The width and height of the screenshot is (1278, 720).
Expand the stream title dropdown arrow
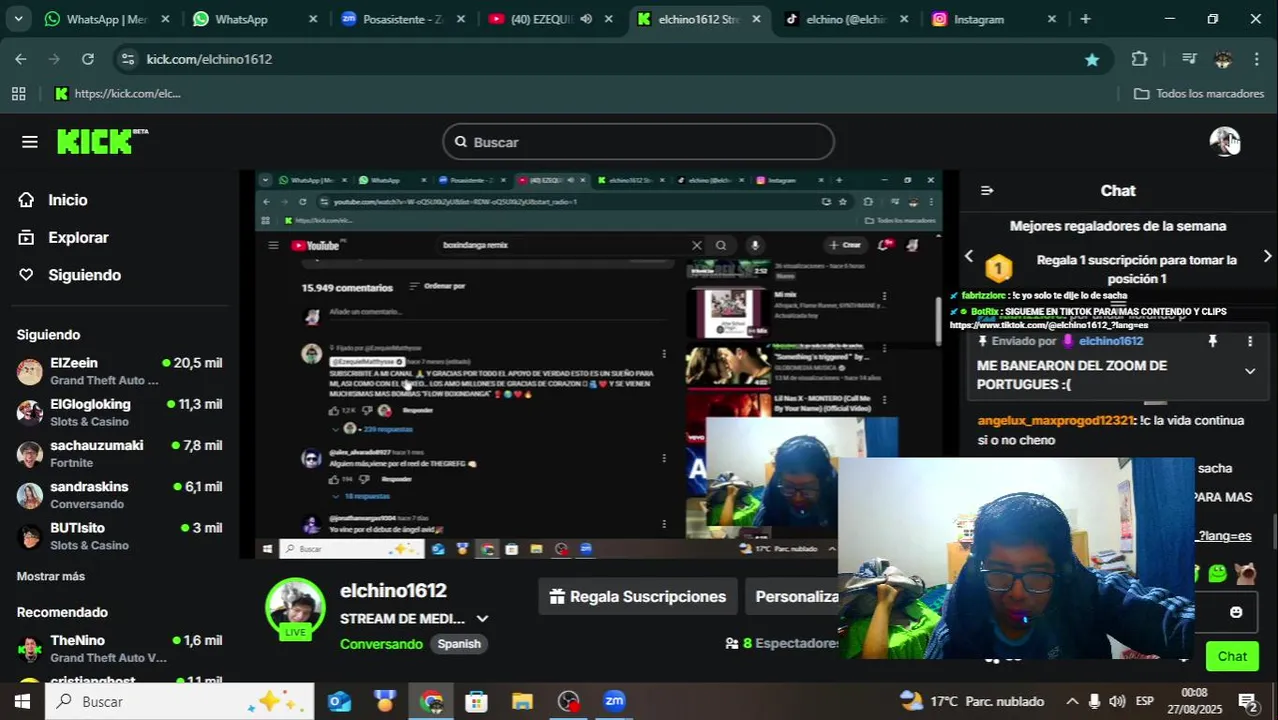click(x=482, y=619)
